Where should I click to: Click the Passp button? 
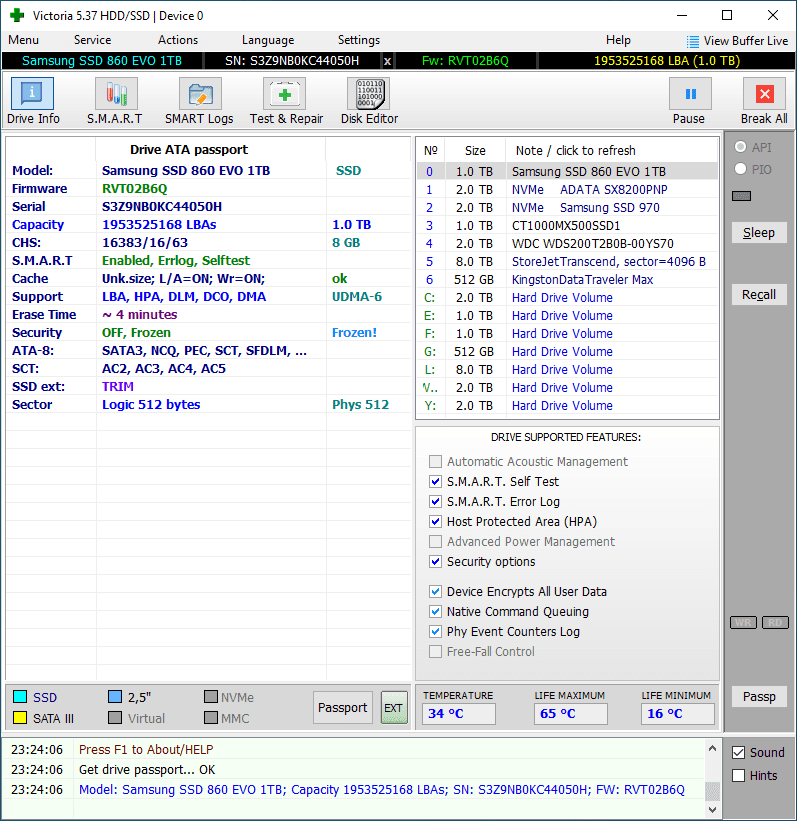[x=759, y=697]
